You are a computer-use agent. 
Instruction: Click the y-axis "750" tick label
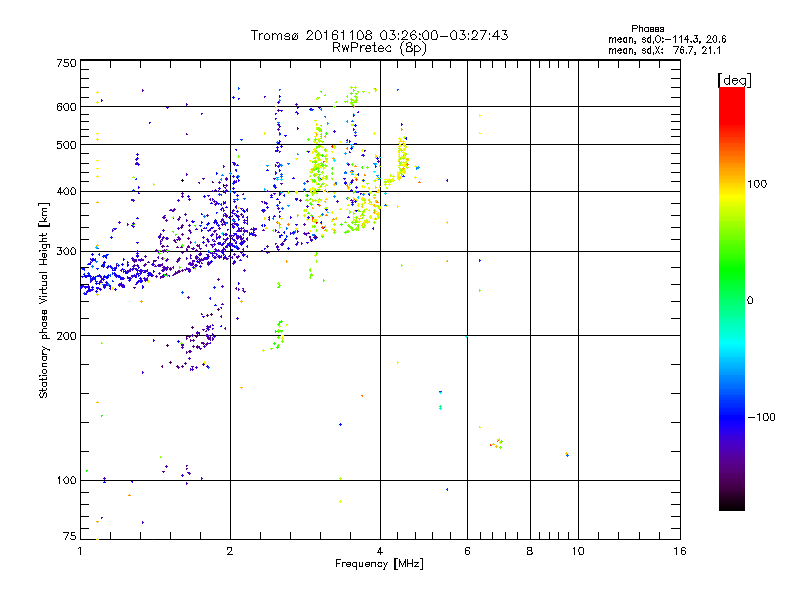click(x=67, y=63)
